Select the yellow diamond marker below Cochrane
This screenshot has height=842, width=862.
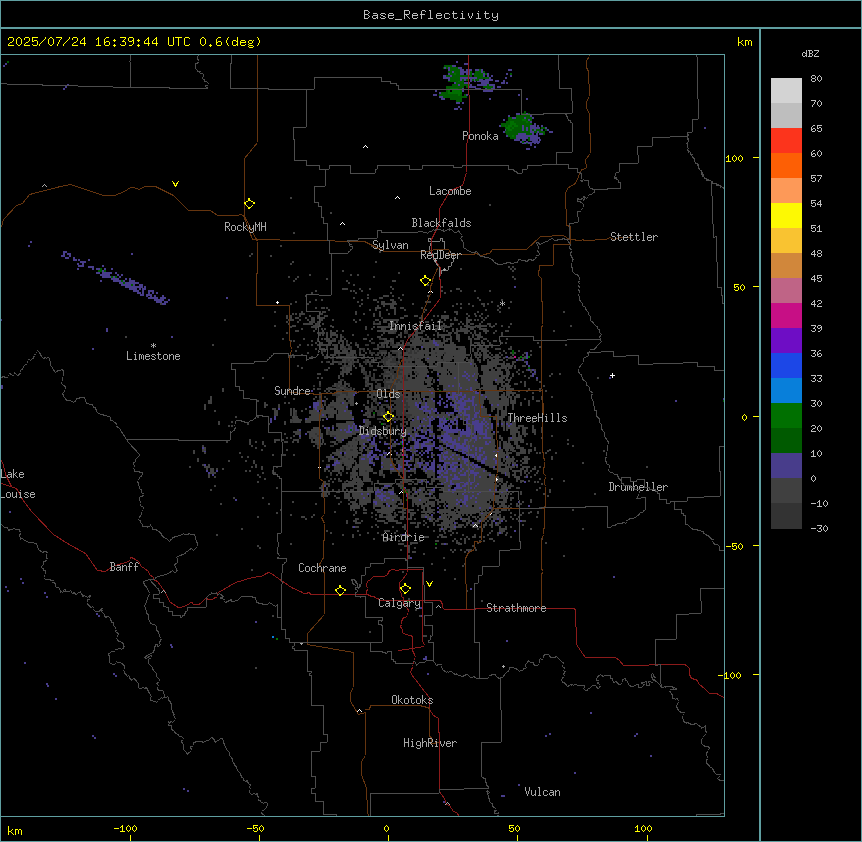340,590
